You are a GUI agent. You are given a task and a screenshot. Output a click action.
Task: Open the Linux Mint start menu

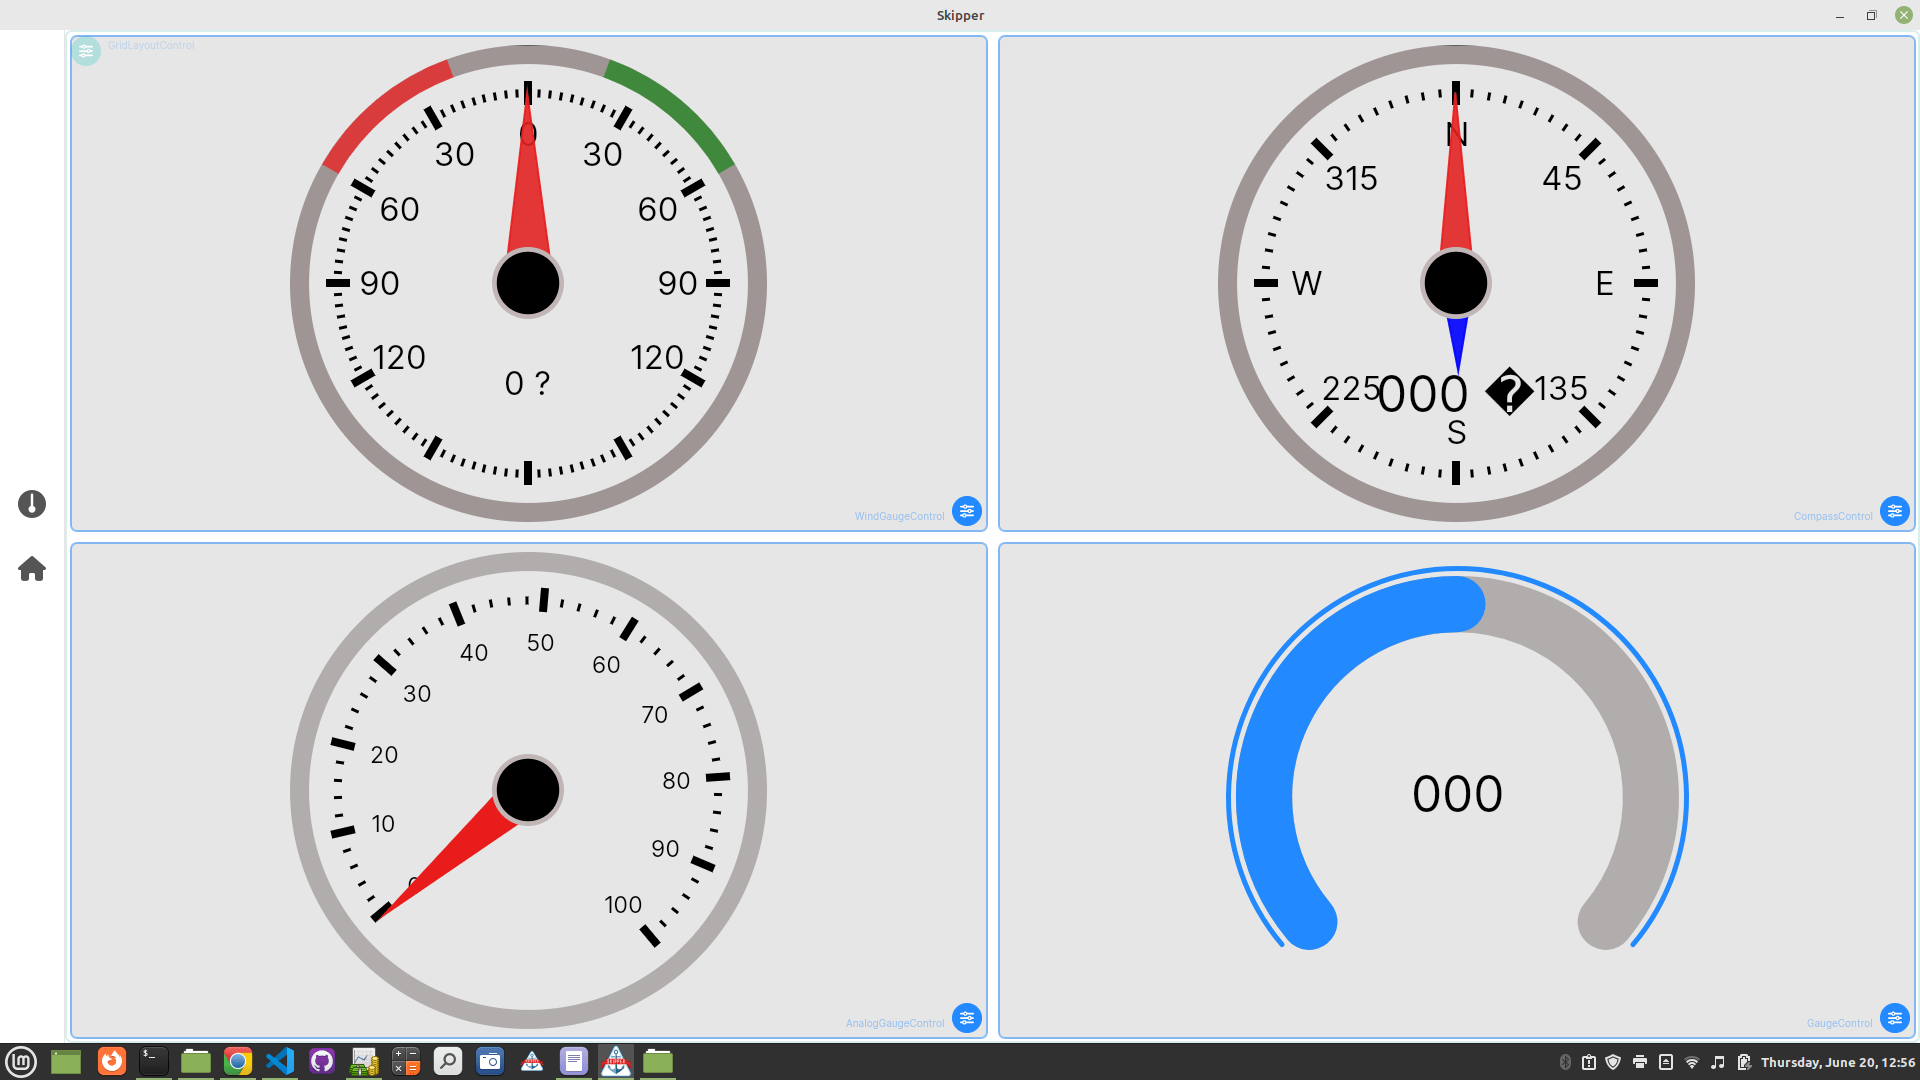point(21,1061)
